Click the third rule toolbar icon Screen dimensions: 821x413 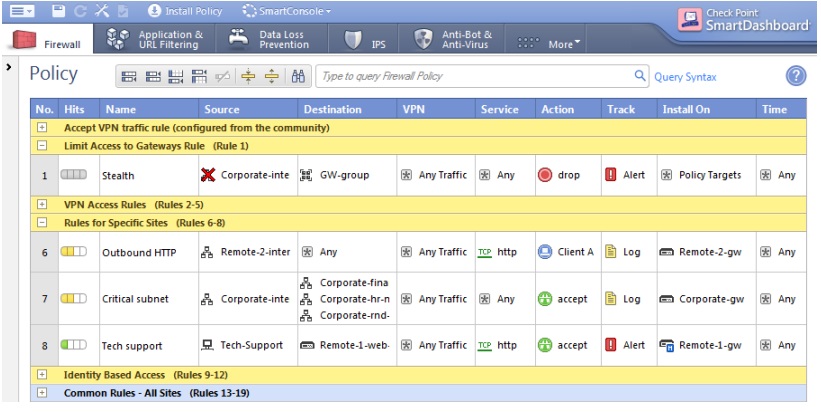(176, 77)
